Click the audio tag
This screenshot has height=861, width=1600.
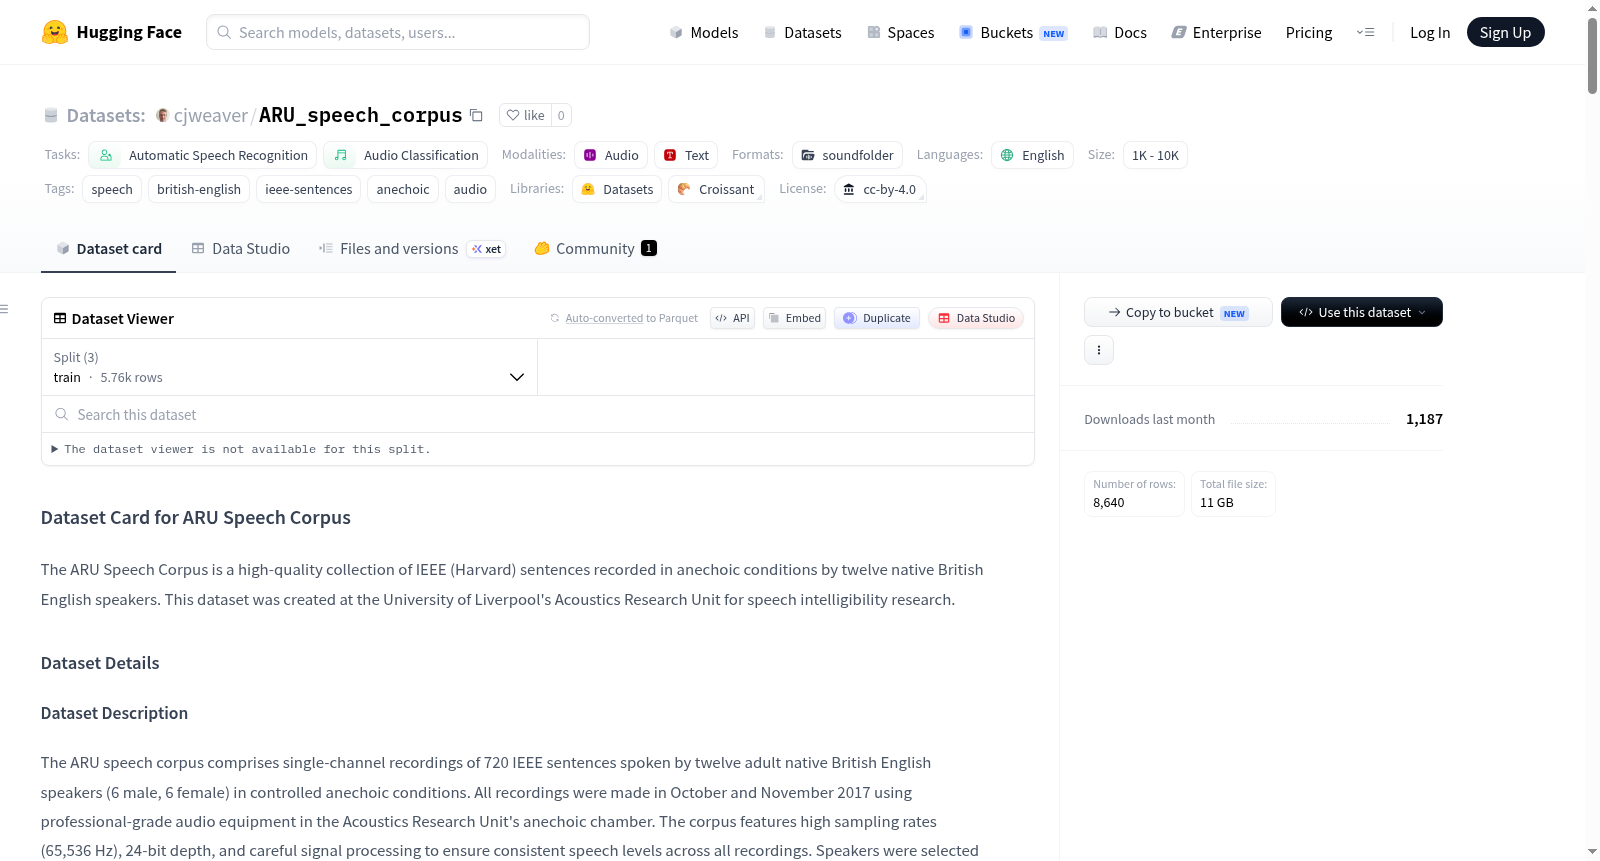click(470, 189)
